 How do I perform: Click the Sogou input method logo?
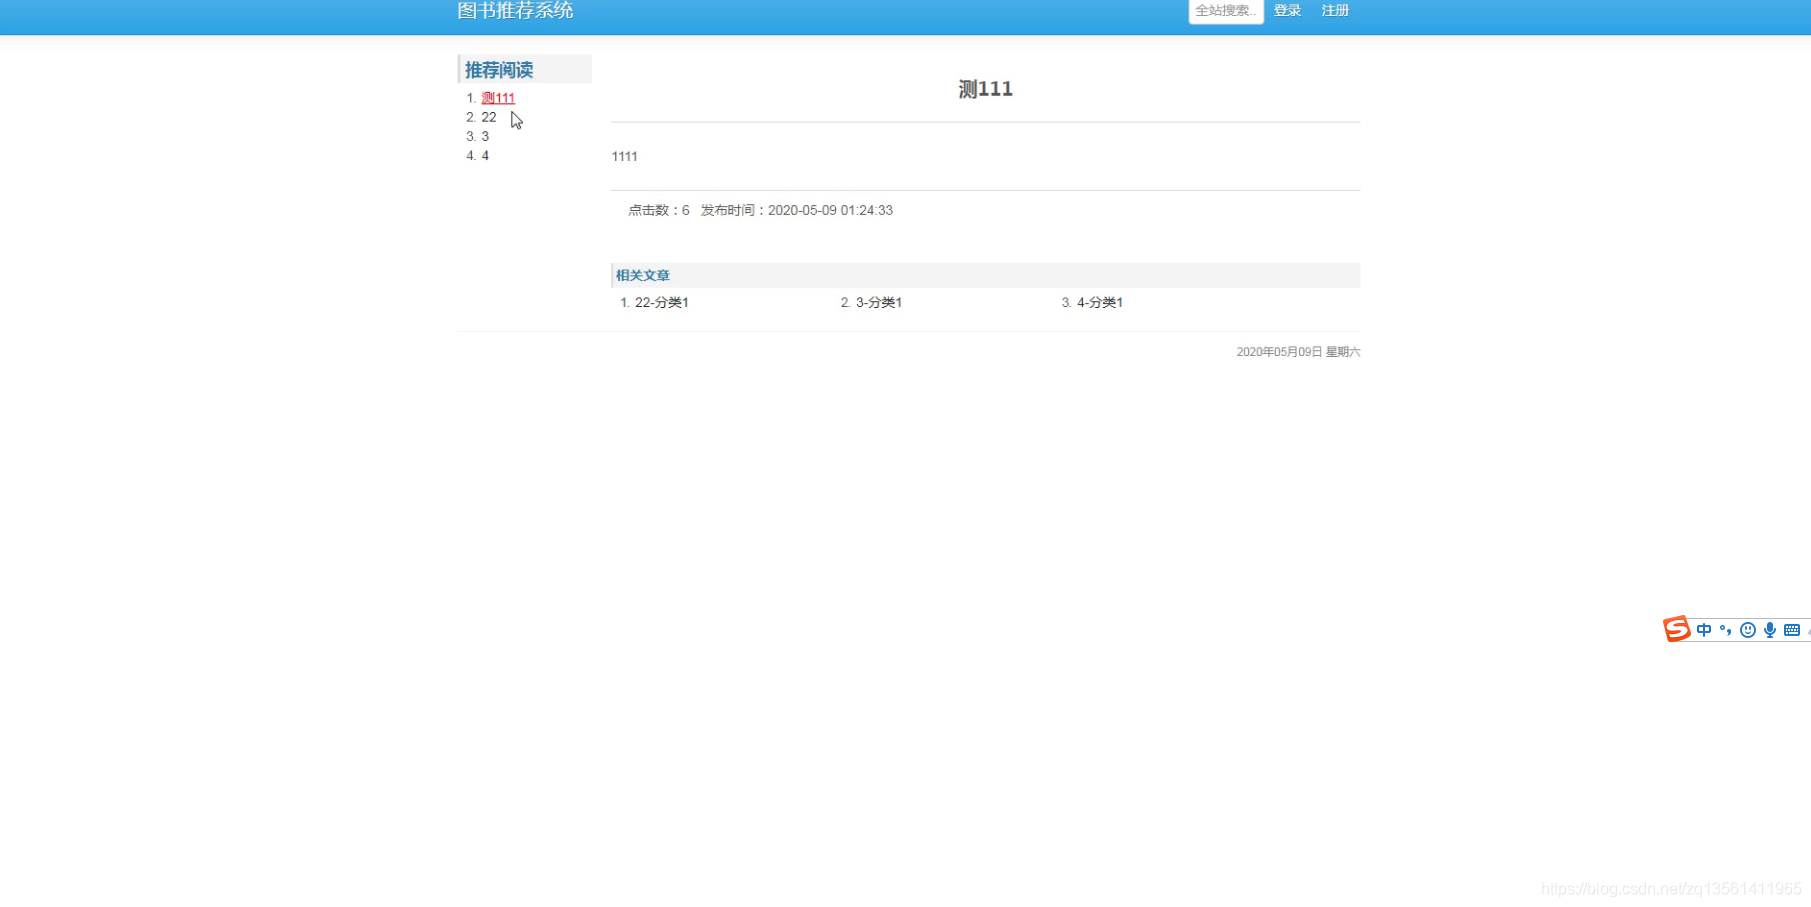[x=1677, y=629]
